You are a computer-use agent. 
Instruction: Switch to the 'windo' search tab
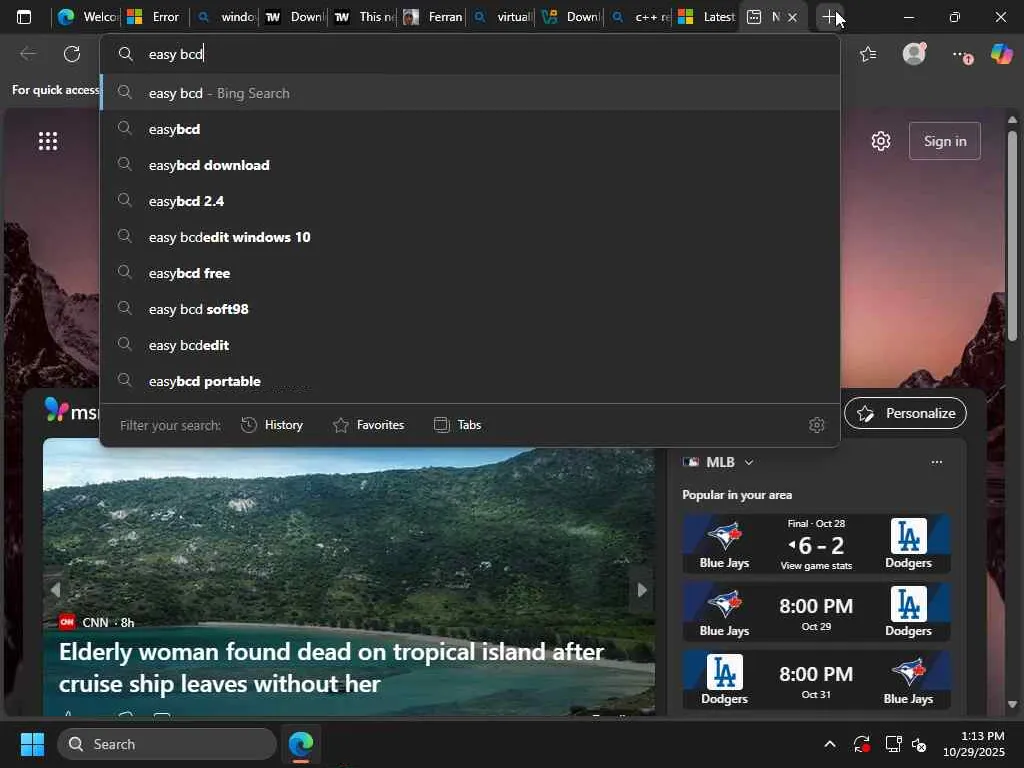point(225,17)
